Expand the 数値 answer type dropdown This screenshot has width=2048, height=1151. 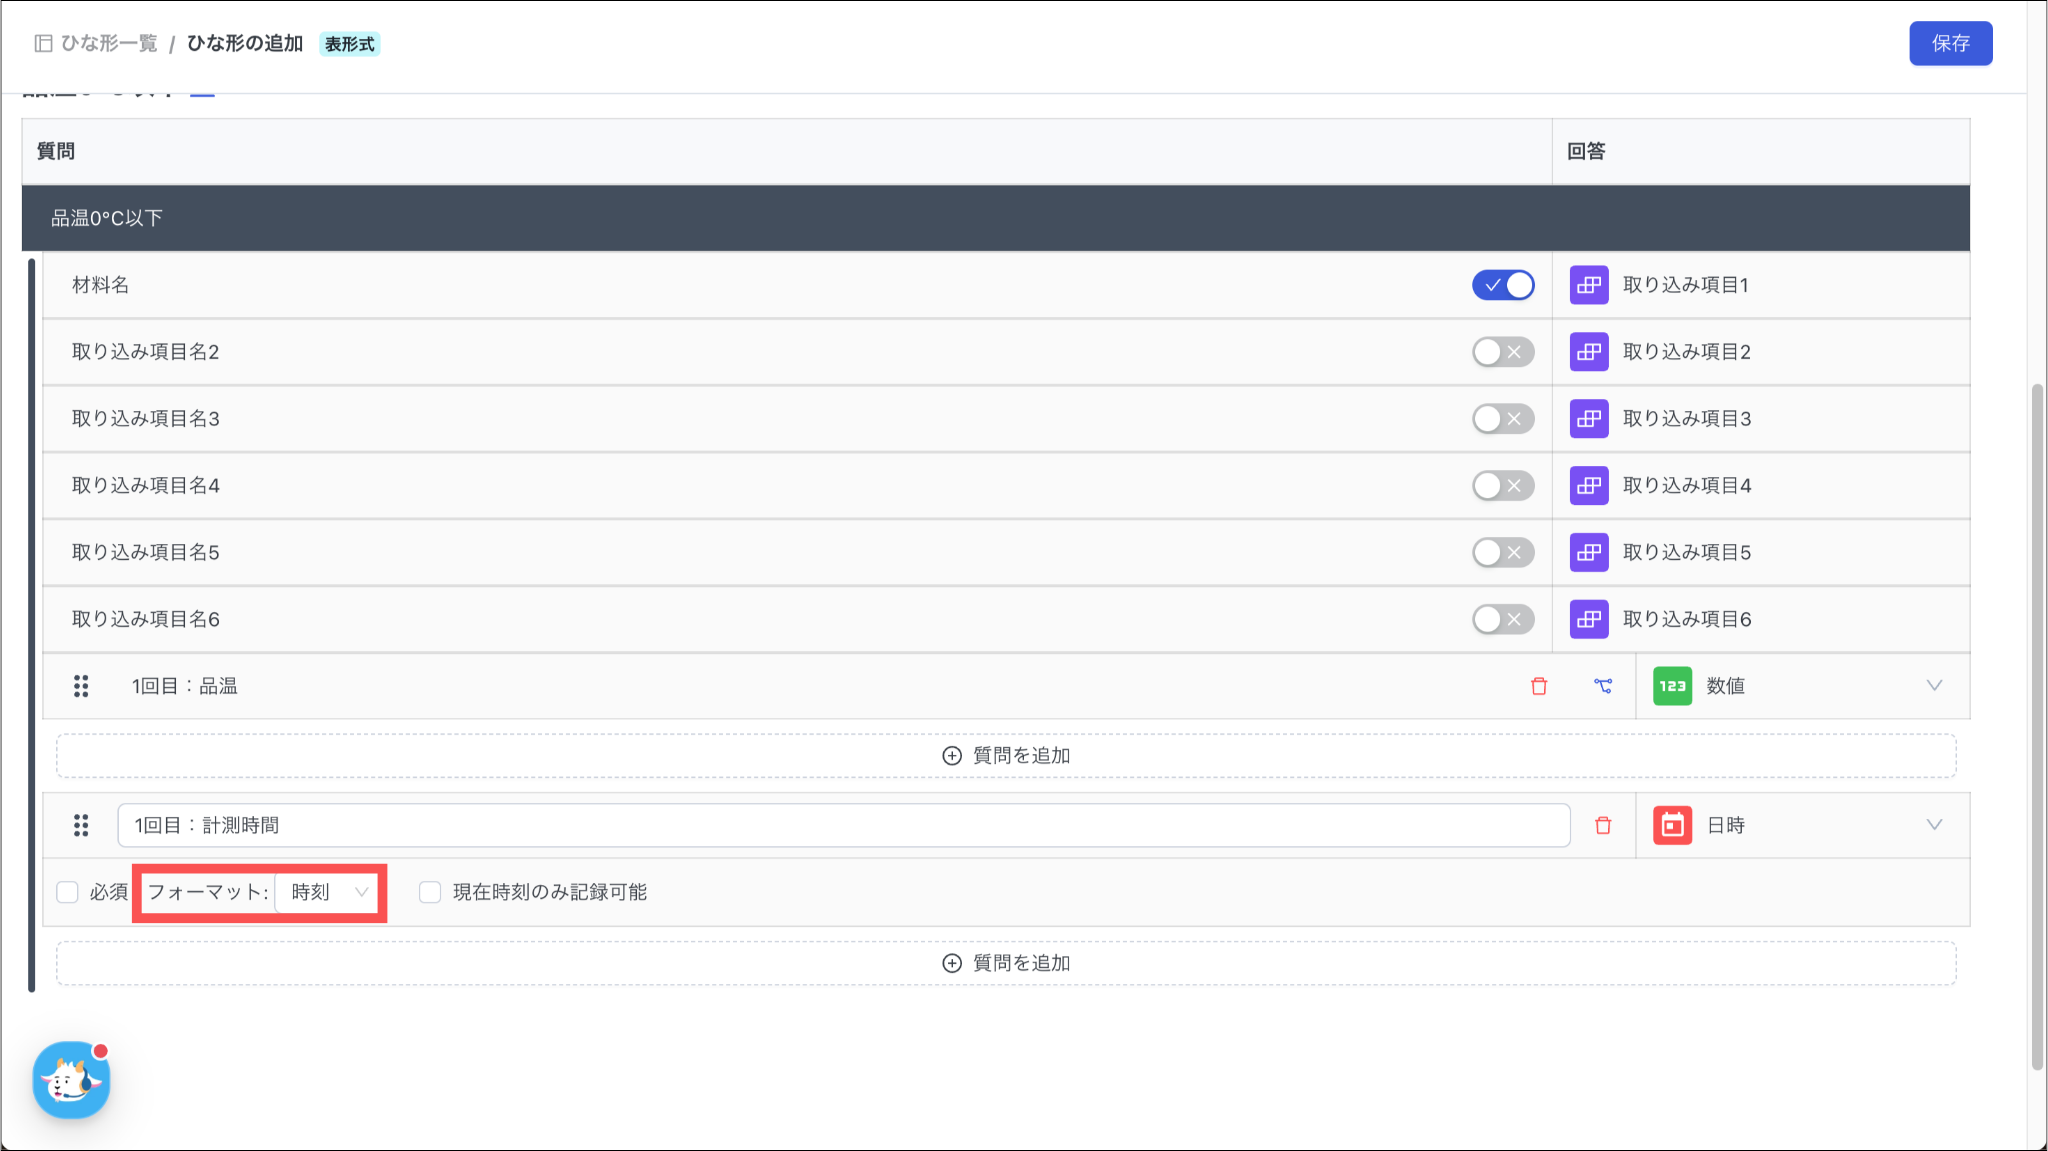1933,686
